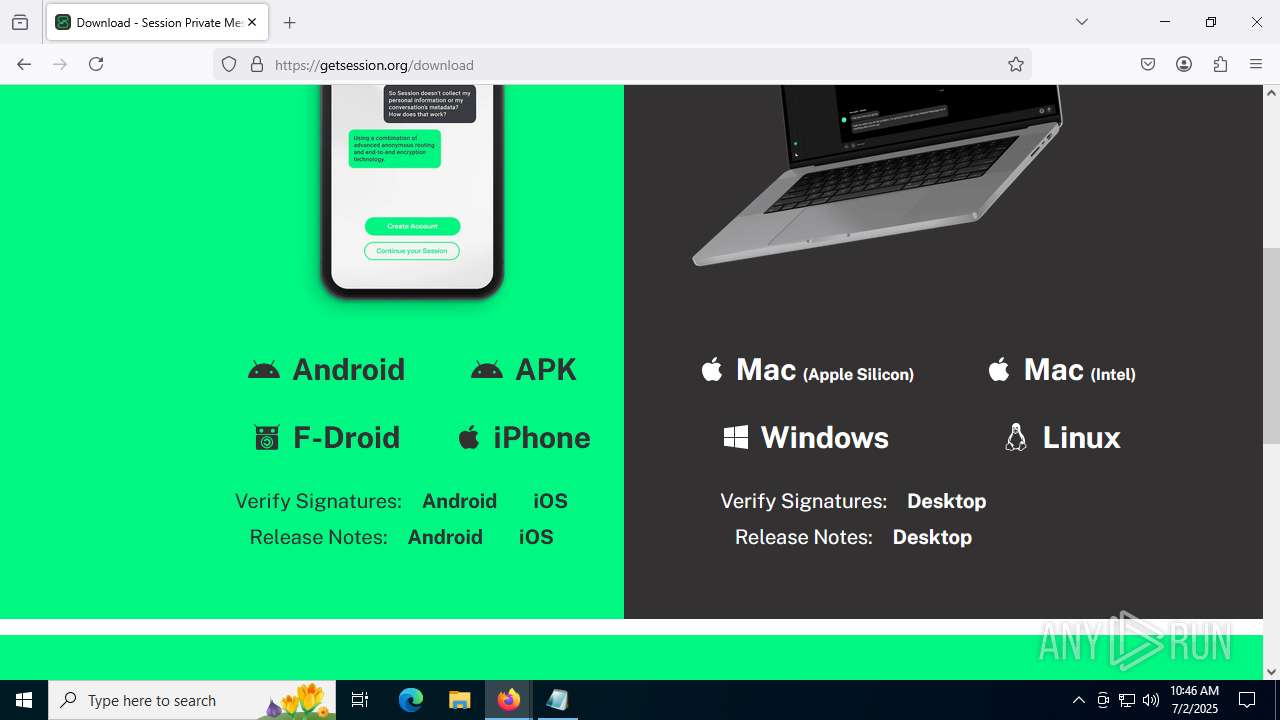The image size is (1280, 720).
Task: Click the scrollbar up arrow
Action: (x=1271, y=93)
